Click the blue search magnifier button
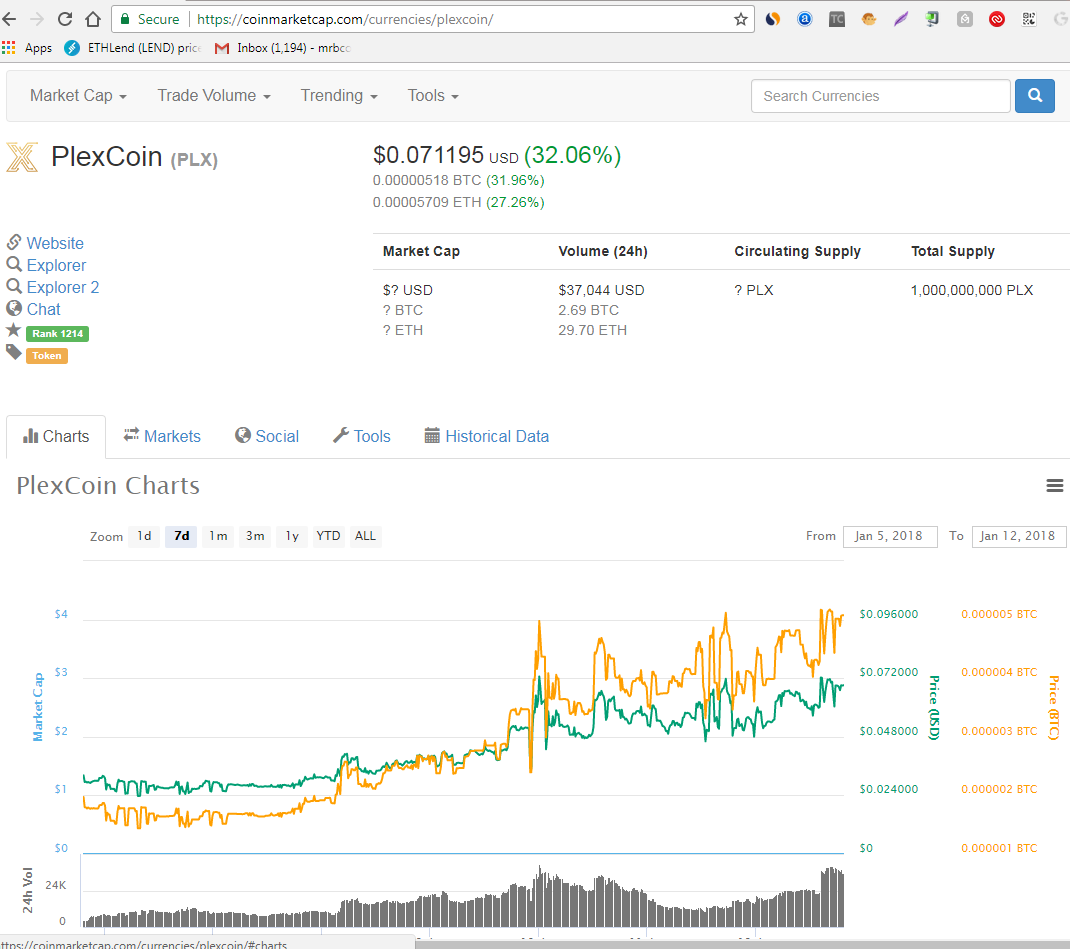Viewport: 1070px width, 949px height. pos(1035,96)
